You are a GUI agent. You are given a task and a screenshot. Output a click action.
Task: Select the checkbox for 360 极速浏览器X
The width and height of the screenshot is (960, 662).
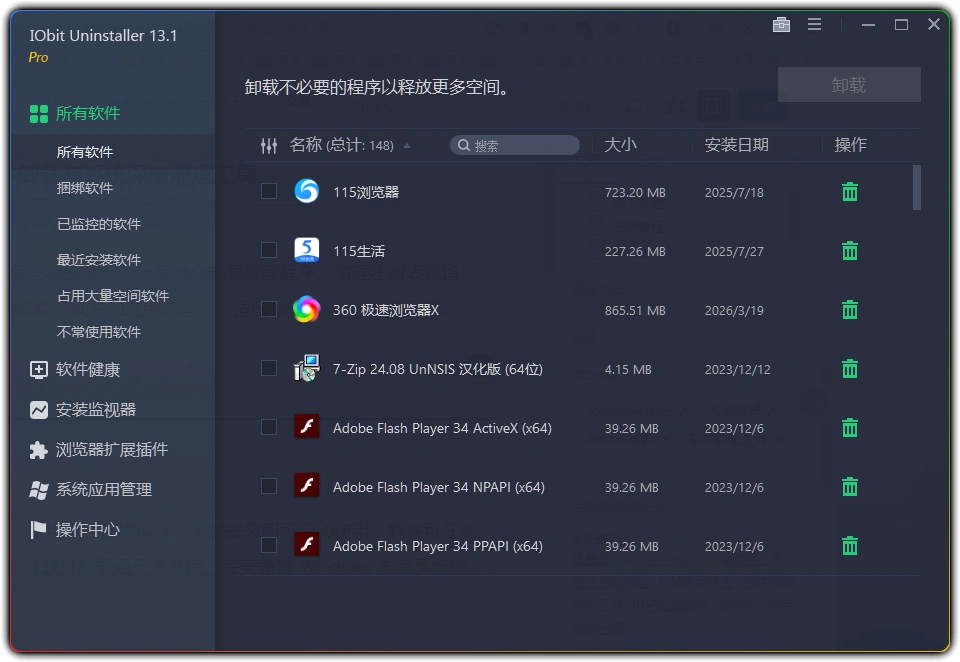click(x=268, y=310)
